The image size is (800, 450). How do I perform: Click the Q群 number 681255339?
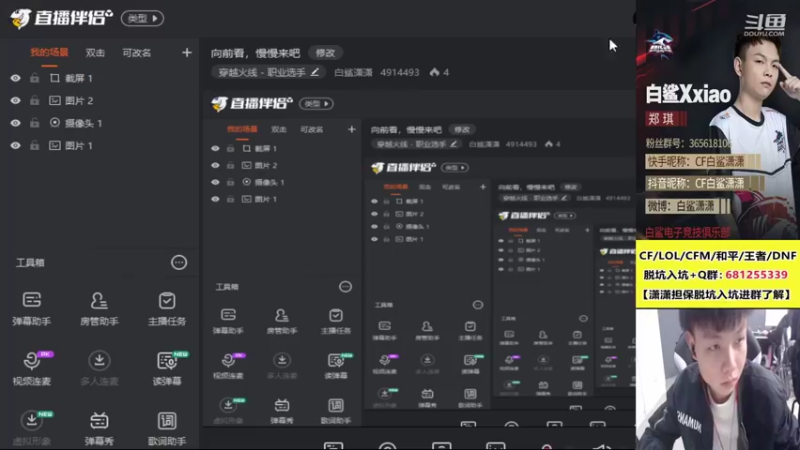(756, 274)
